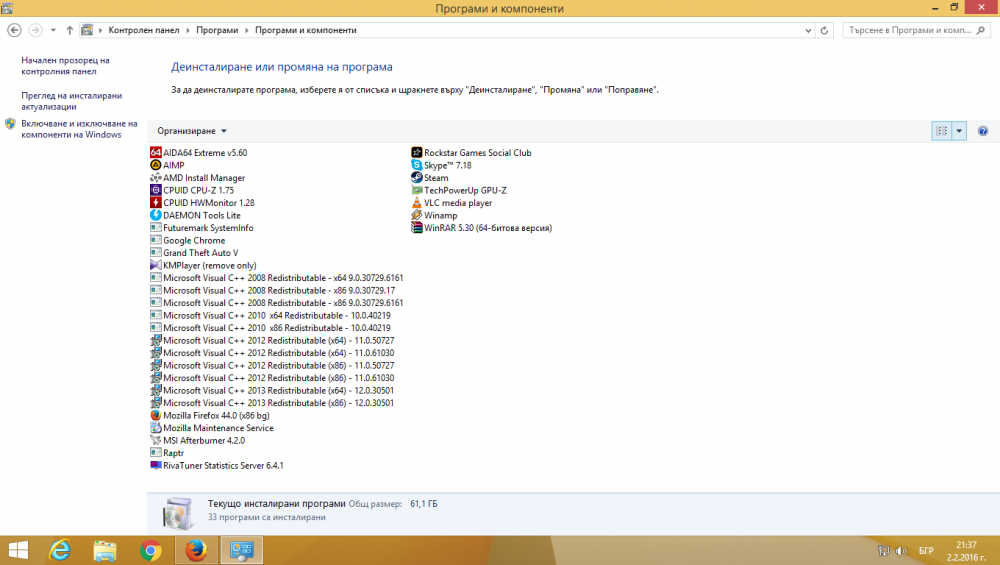Screen dimensions: 1000x565
Task: Select the Futuremark SystemInfo entry
Action: [x=202, y=228]
